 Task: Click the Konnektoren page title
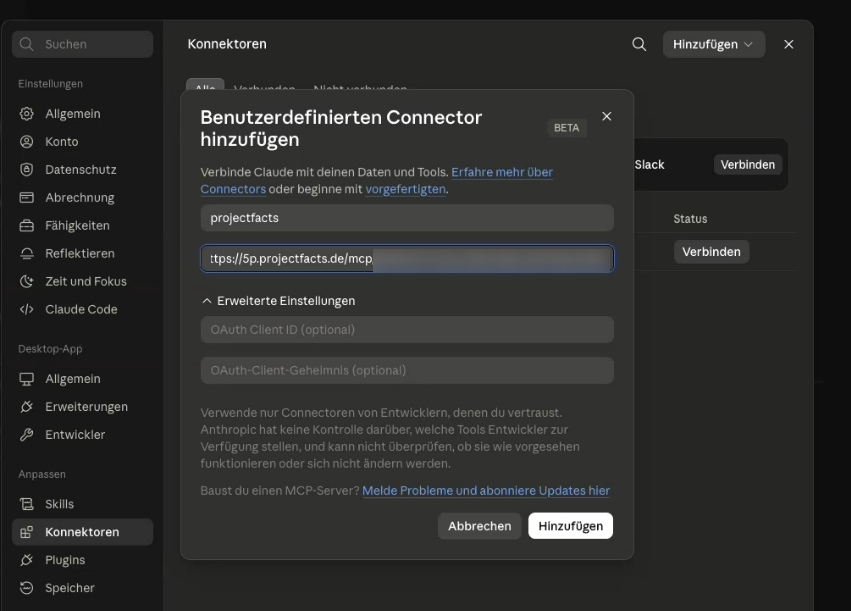pos(227,44)
